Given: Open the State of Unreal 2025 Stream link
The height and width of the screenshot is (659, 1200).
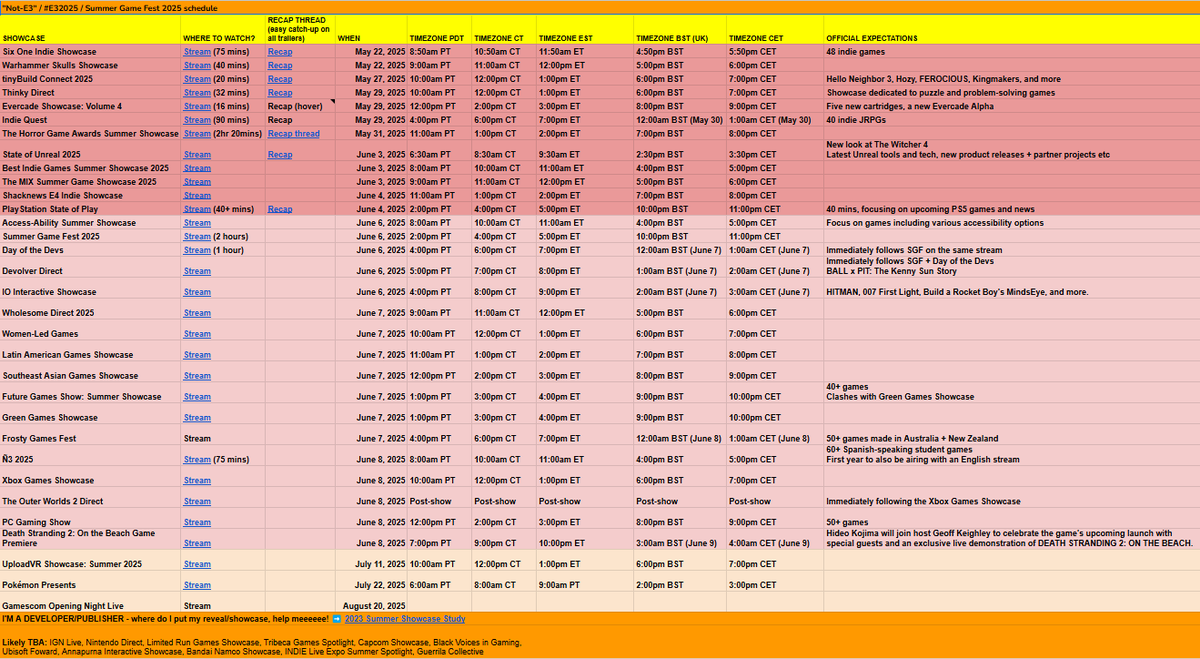Looking at the screenshot, I should pyautogui.click(x=197, y=155).
